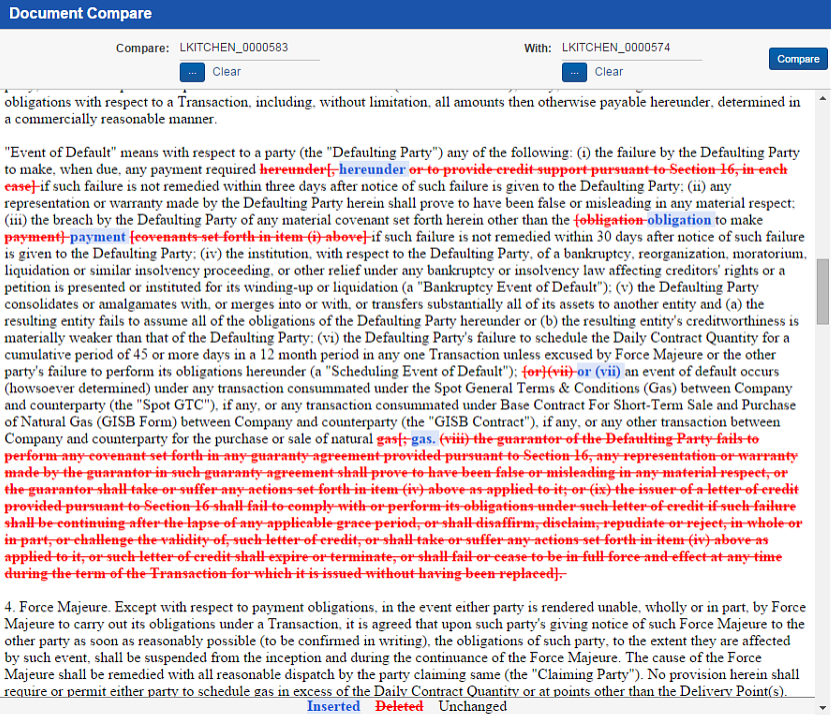Viewport: 831px width, 715px height.
Task: Open the document picker for the With field
Action: tap(574, 71)
